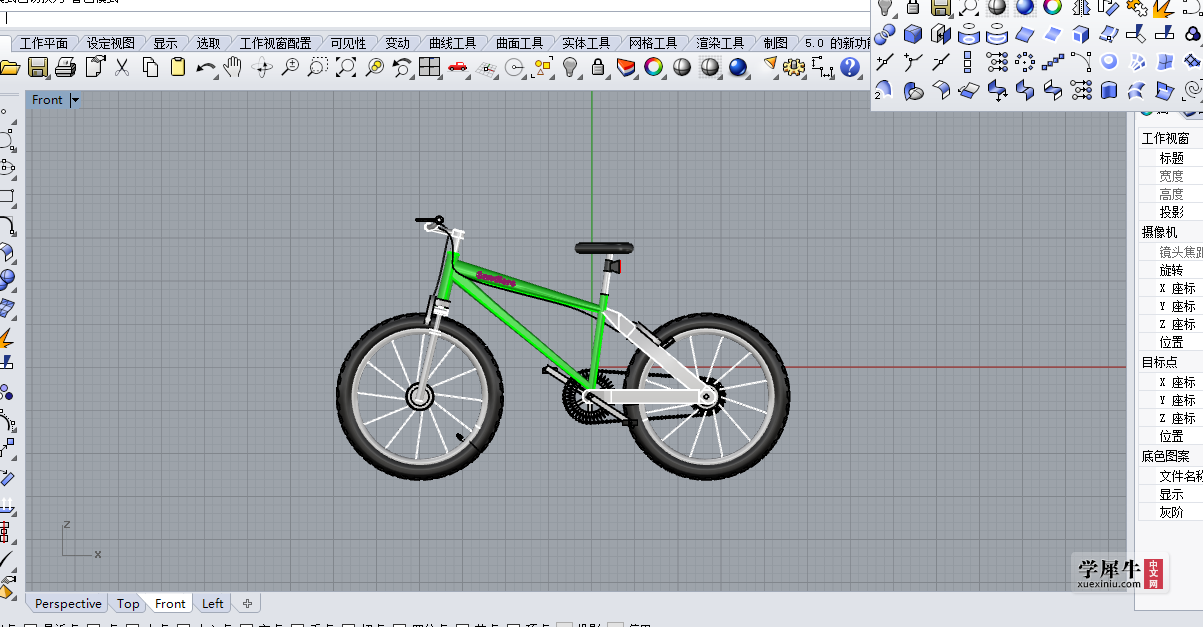Copy selection to the clipboard
This screenshot has height=627, width=1203.
point(150,68)
